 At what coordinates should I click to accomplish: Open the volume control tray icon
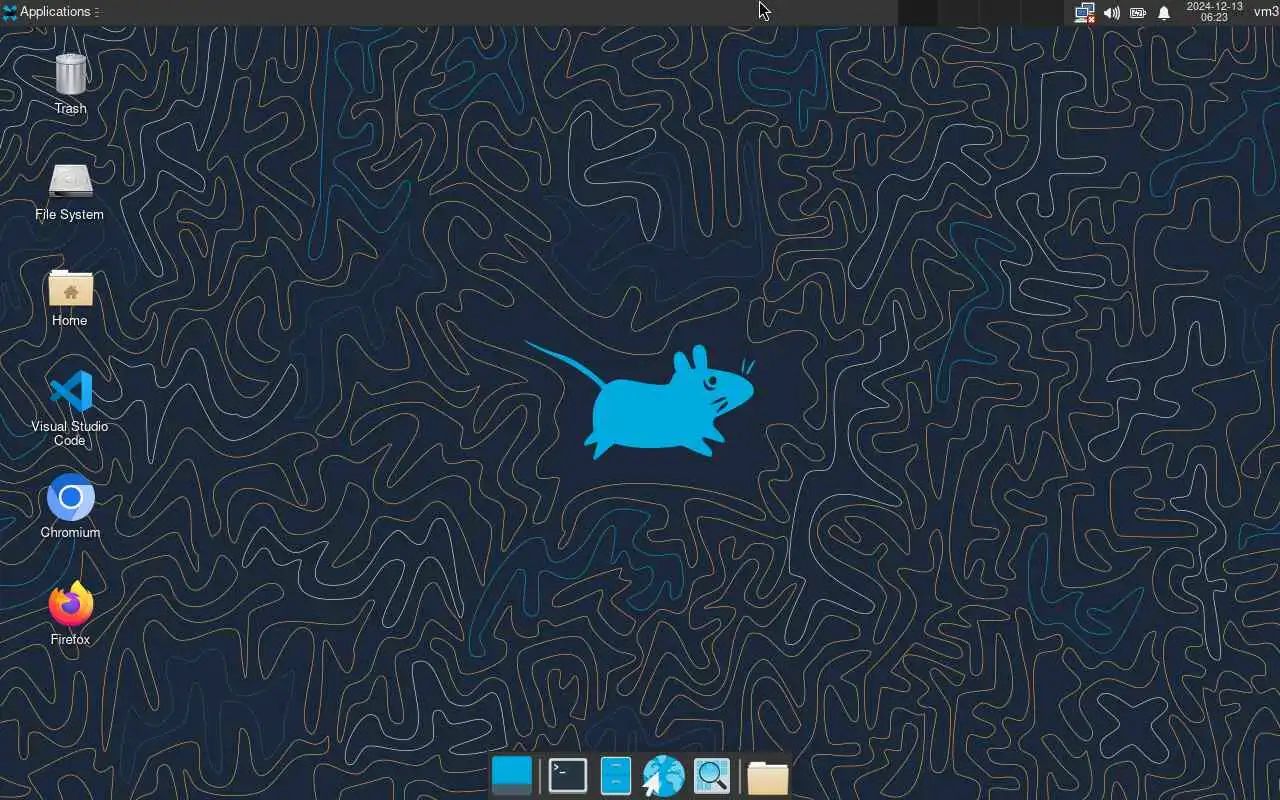coord(1112,13)
